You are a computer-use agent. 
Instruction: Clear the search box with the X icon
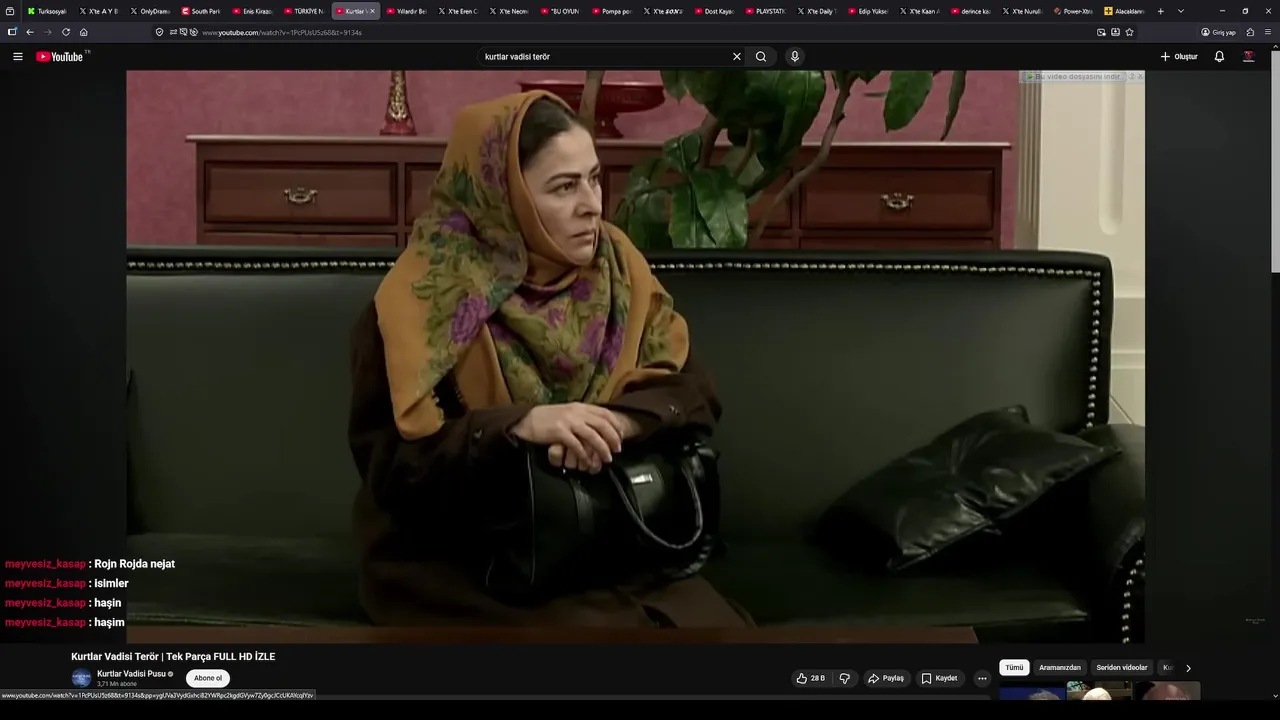[737, 57]
